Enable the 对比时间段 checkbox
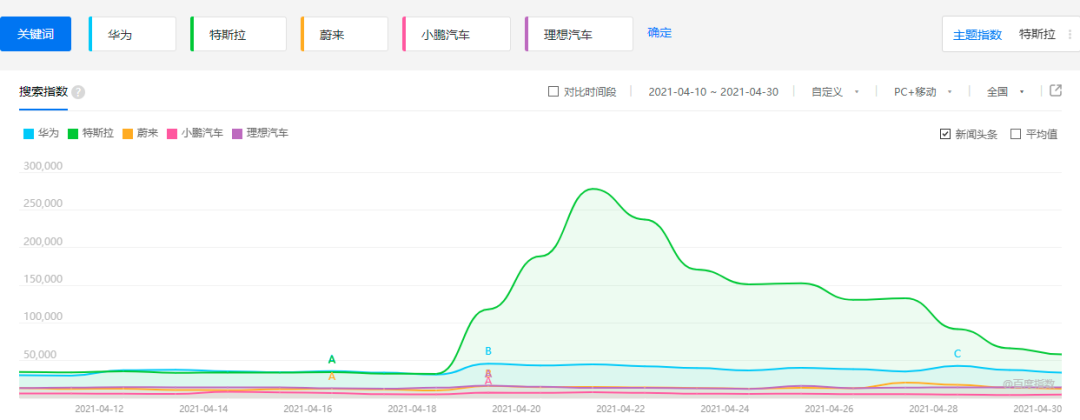 [553, 92]
